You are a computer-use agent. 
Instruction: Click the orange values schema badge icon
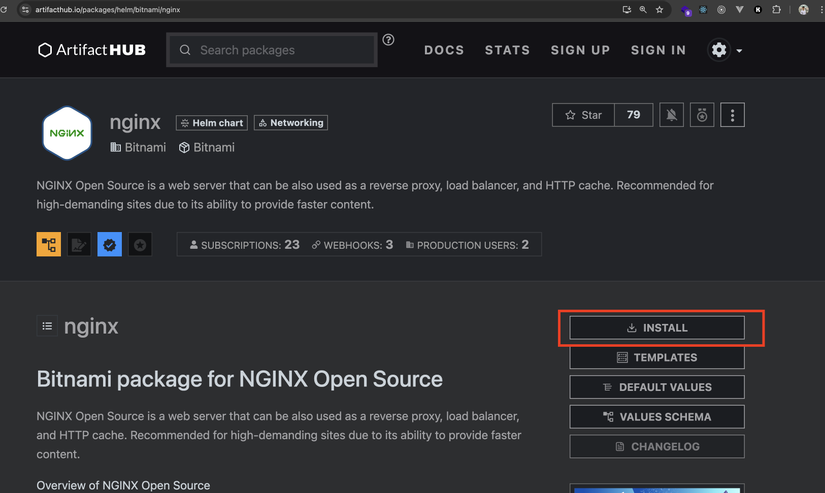pos(48,244)
